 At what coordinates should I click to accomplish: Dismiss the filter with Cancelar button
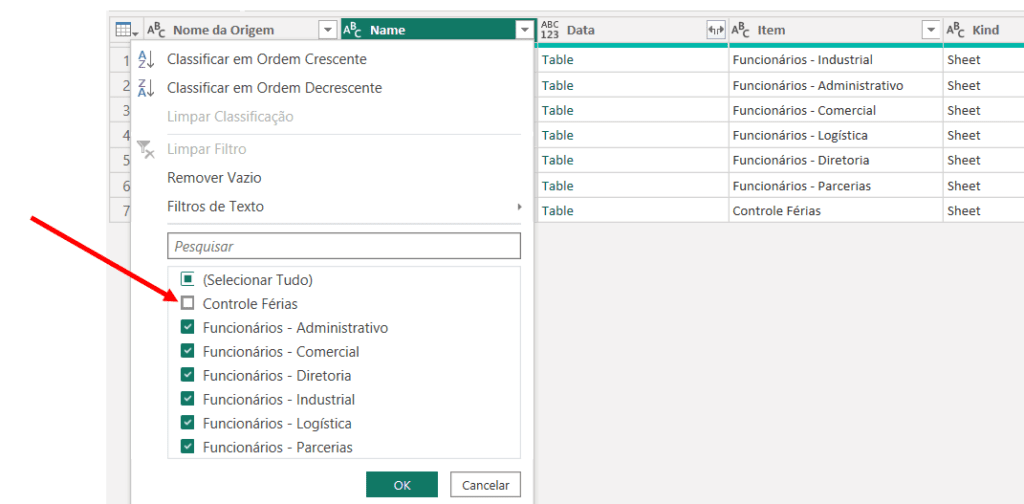coord(485,485)
